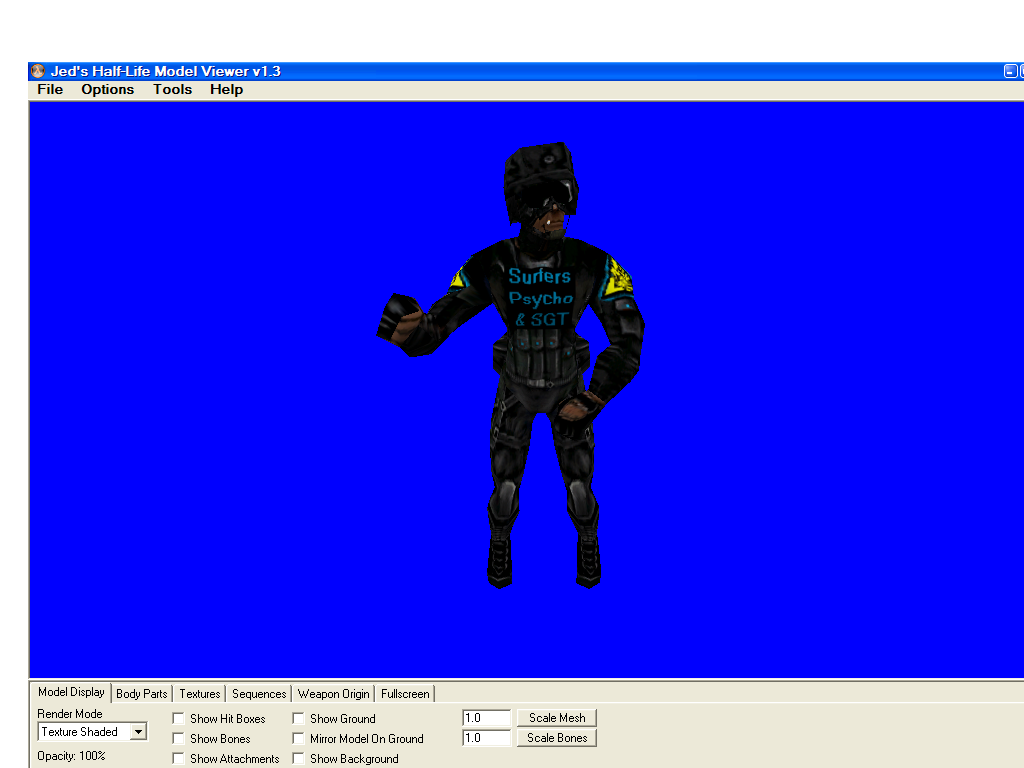Open the File menu
Image resolution: width=1024 pixels, height=768 pixels.
[x=50, y=89]
